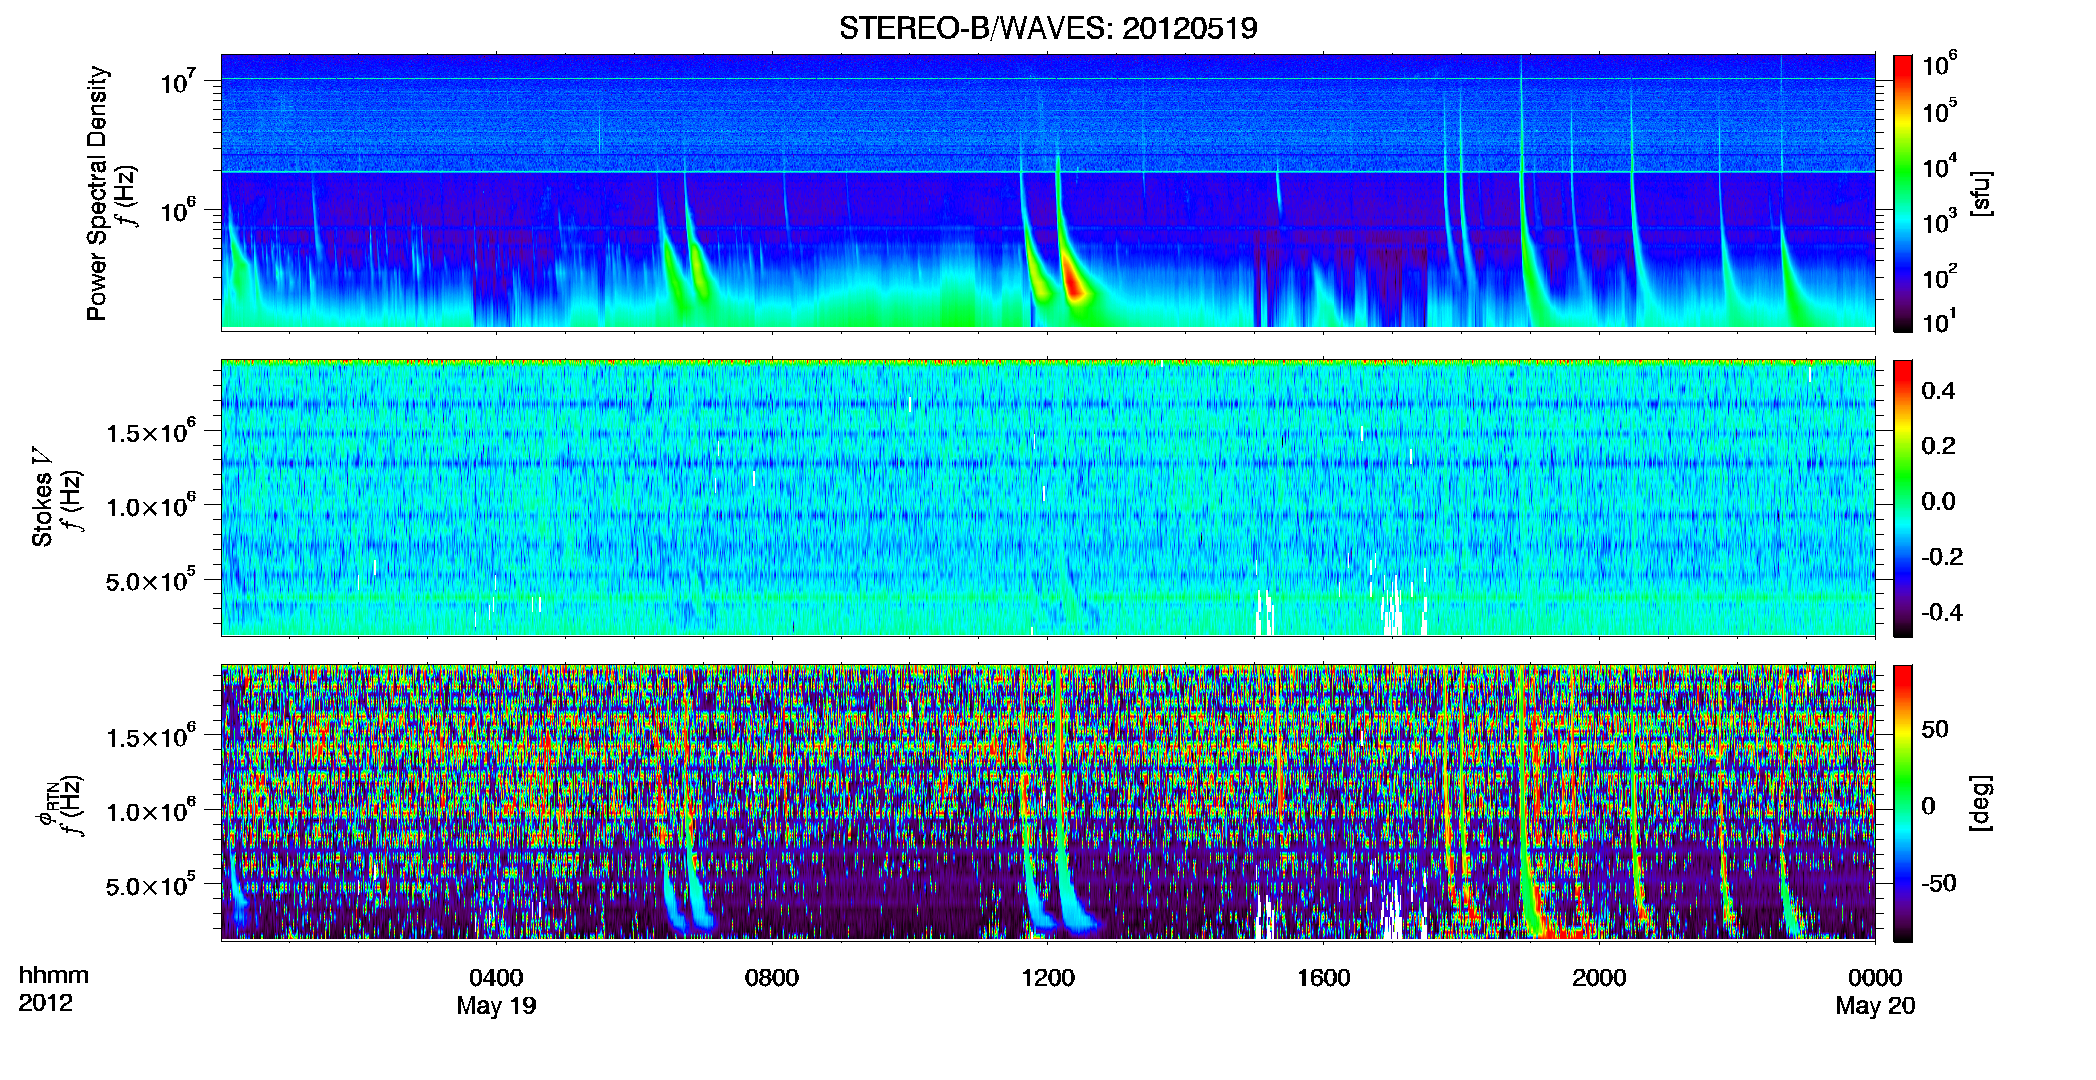The image size is (2096, 1080).
Task: Click the Stokes V colorbar
Action: point(1903,498)
